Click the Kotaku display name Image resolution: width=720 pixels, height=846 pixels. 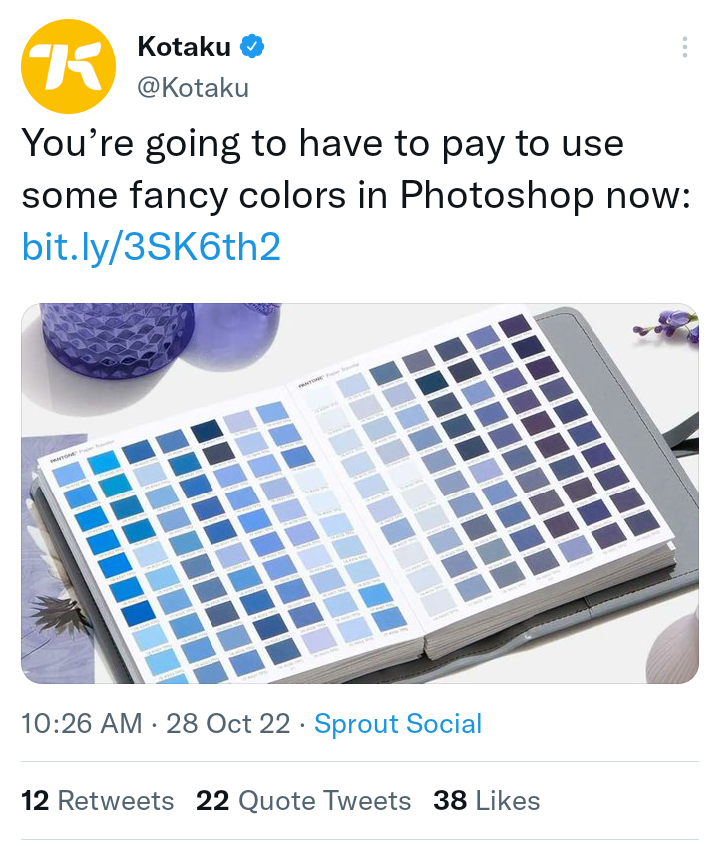(x=184, y=46)
